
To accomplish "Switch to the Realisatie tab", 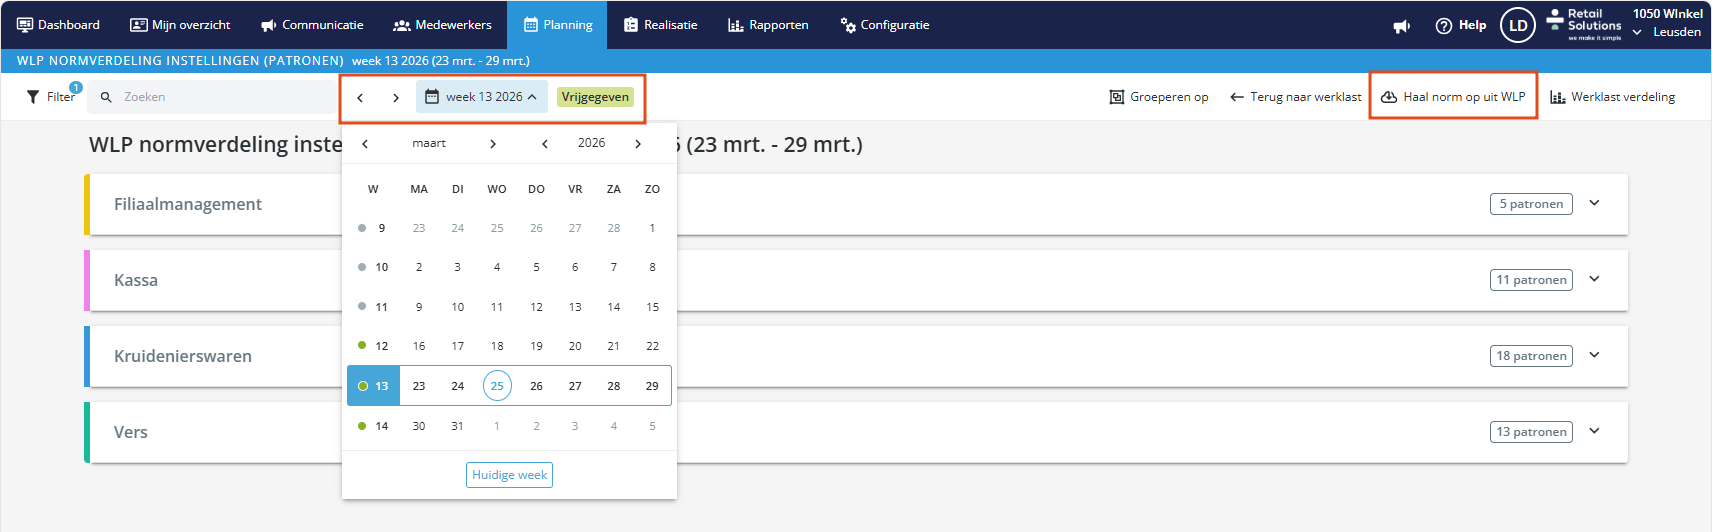I will 661,25.
